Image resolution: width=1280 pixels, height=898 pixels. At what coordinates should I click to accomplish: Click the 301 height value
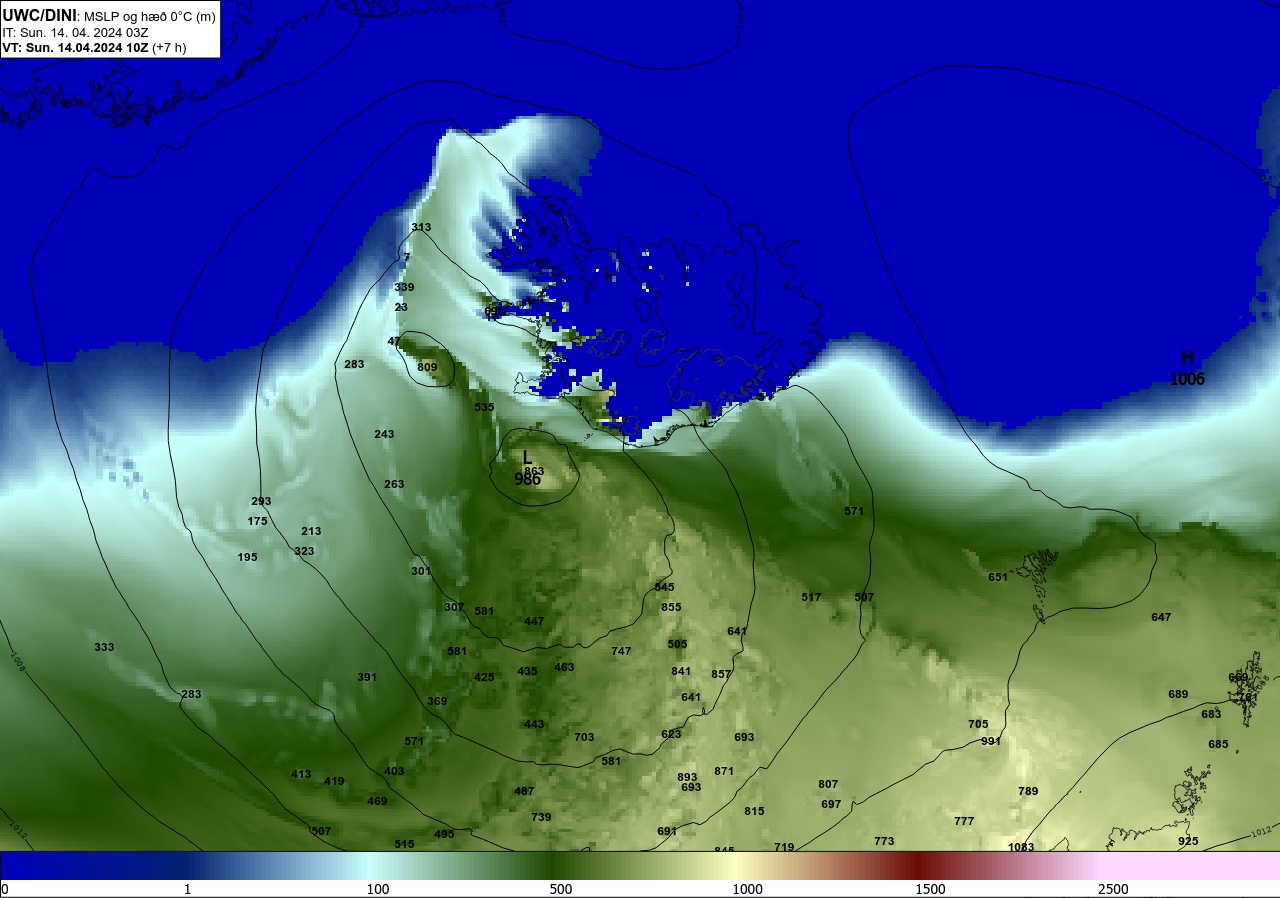[421, 571]
